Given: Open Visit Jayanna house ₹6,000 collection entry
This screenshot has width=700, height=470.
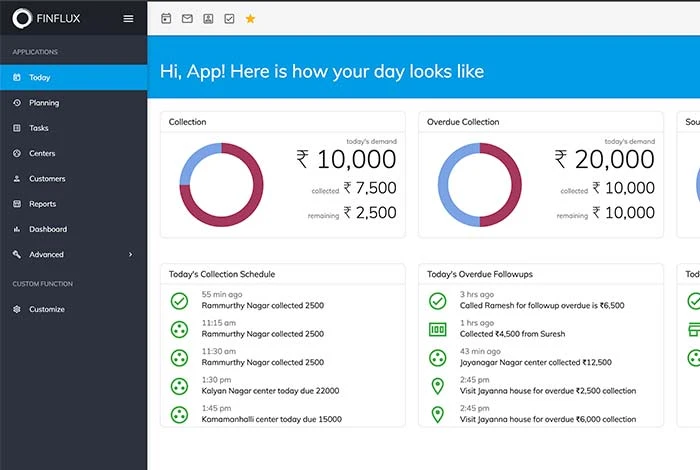Looking at the screenshot, I should (548, 419).
